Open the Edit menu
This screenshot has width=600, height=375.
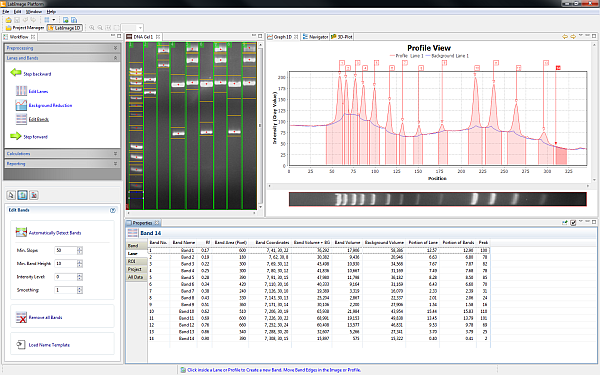coord(18,11)
